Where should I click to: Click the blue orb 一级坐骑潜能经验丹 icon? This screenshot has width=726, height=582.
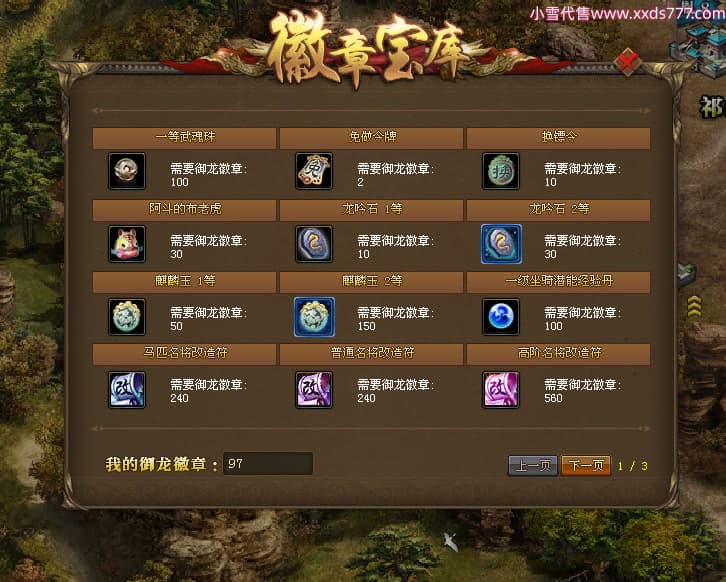[501, 317]
